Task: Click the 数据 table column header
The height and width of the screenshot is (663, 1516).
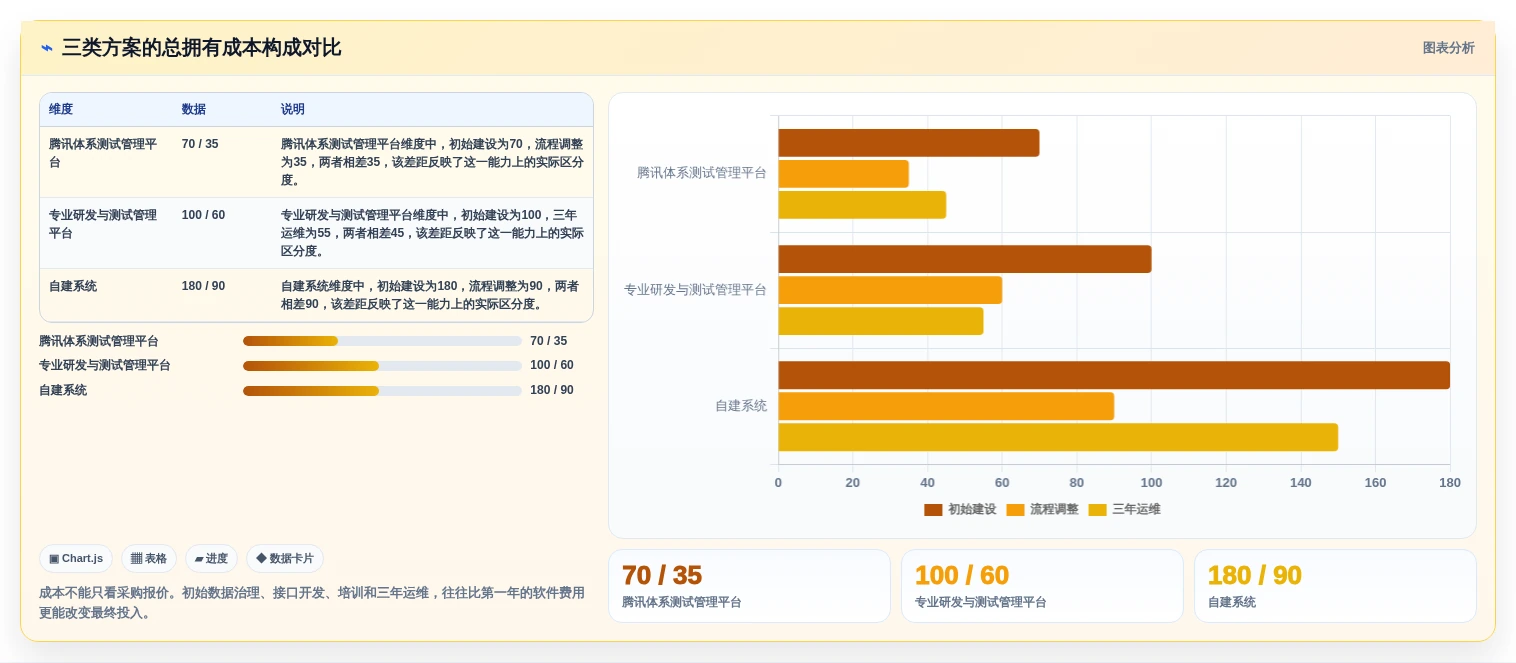Action: (x=194, y=110)
